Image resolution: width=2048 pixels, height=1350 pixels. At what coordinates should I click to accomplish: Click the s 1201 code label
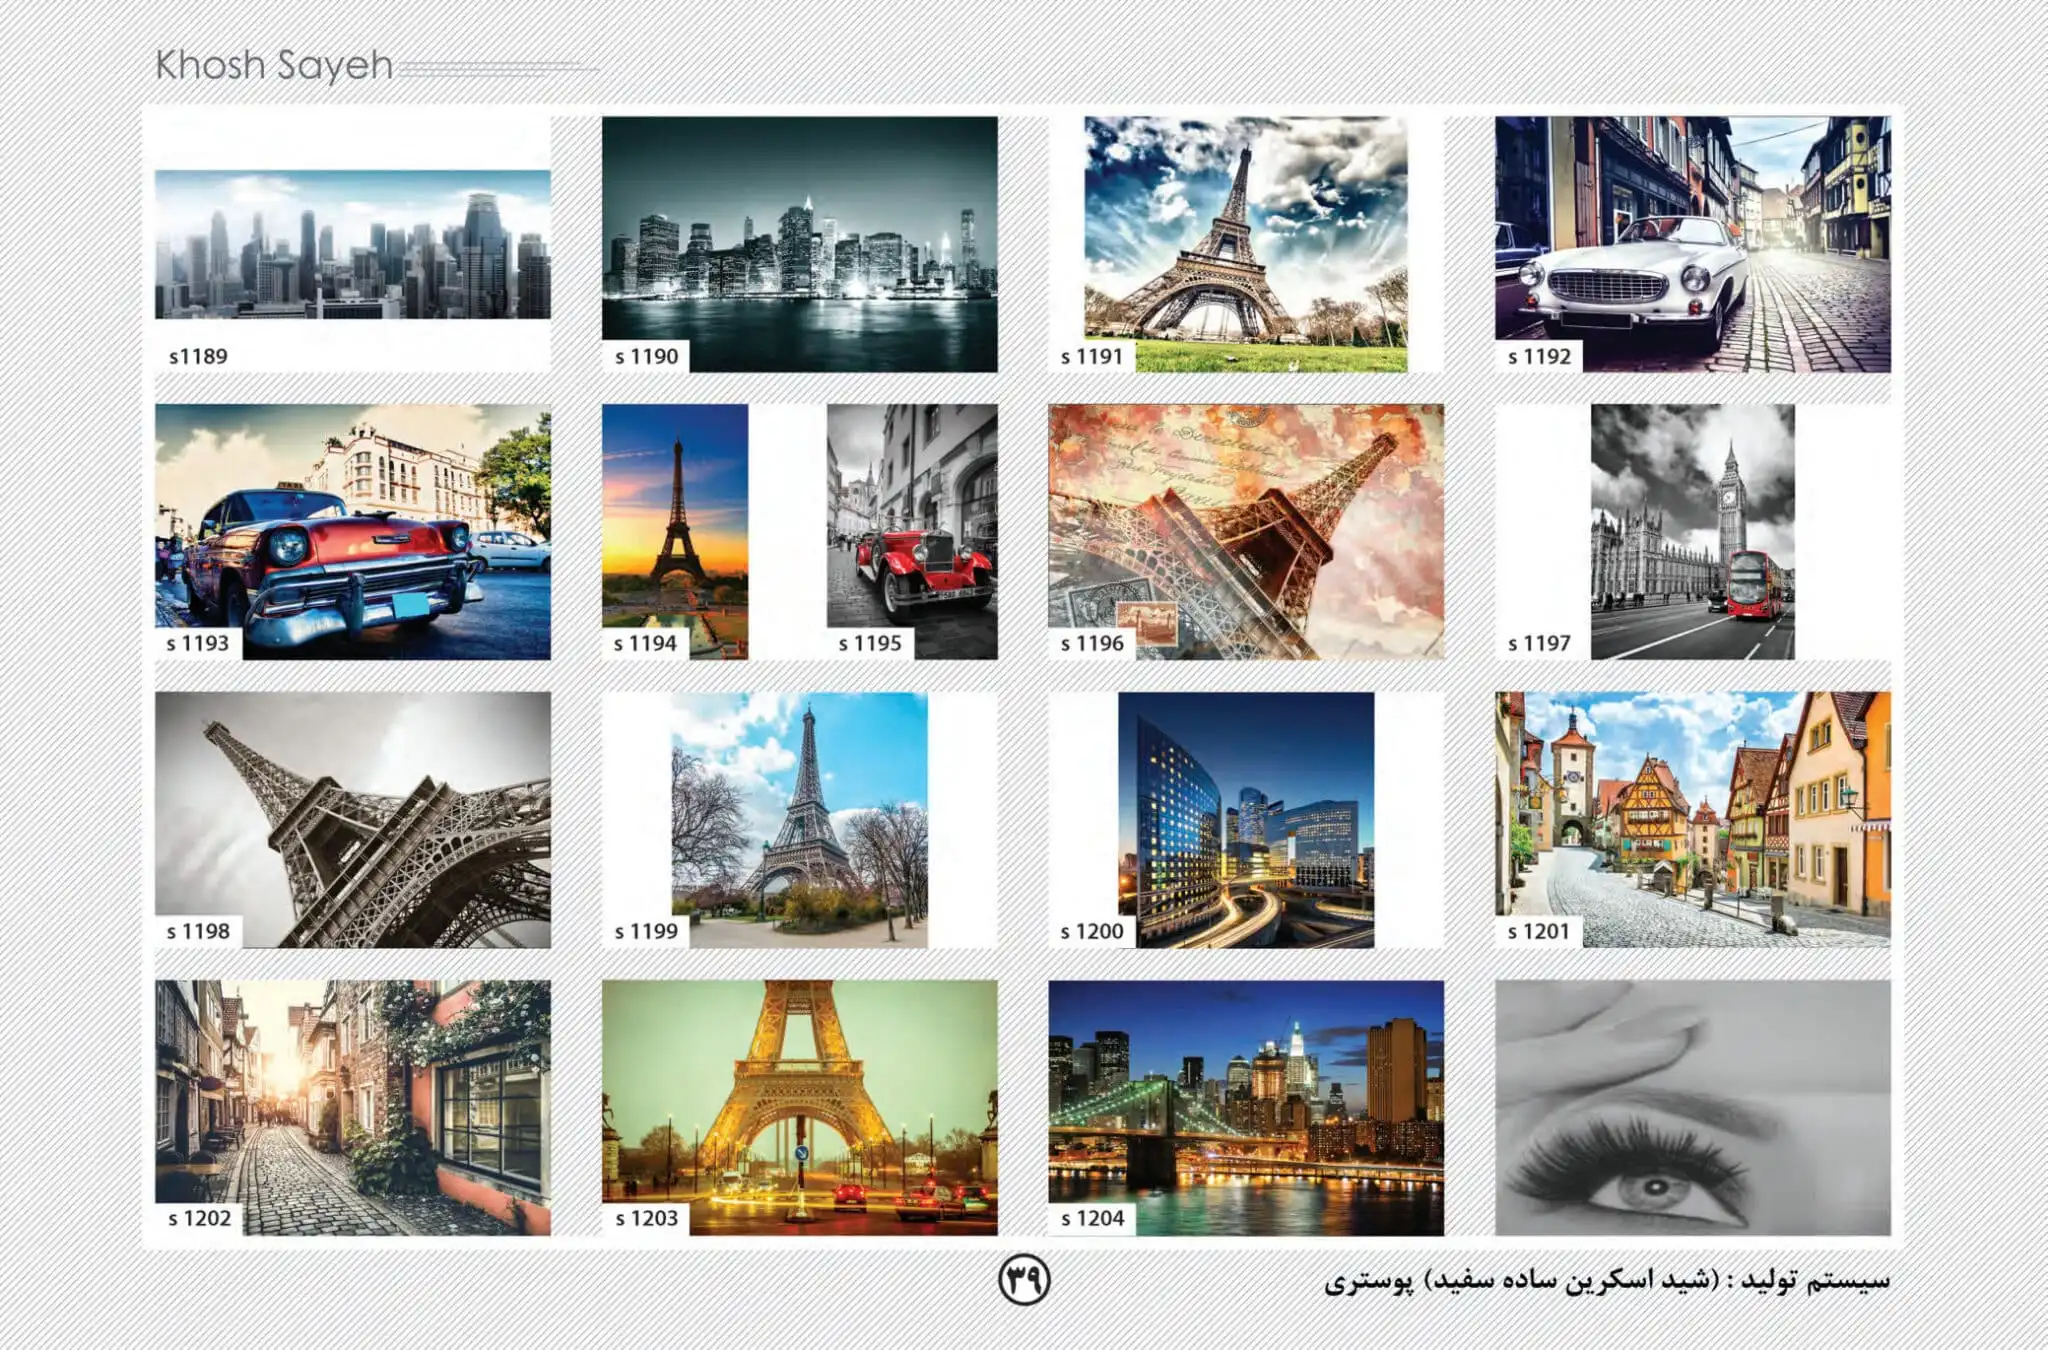pos(1539,931)
